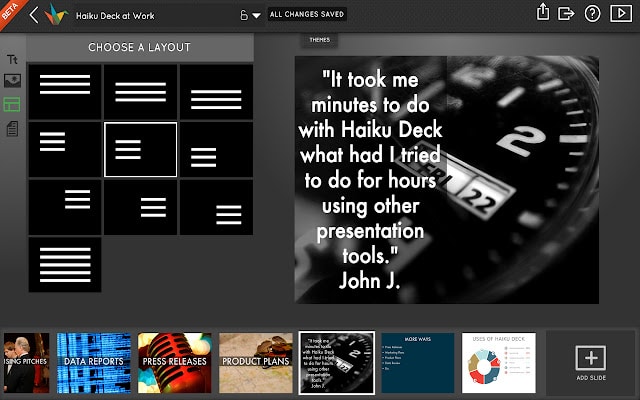The image size is (640, 400).
Task: Open the help question mark icon
Action: tap(592, 14)
